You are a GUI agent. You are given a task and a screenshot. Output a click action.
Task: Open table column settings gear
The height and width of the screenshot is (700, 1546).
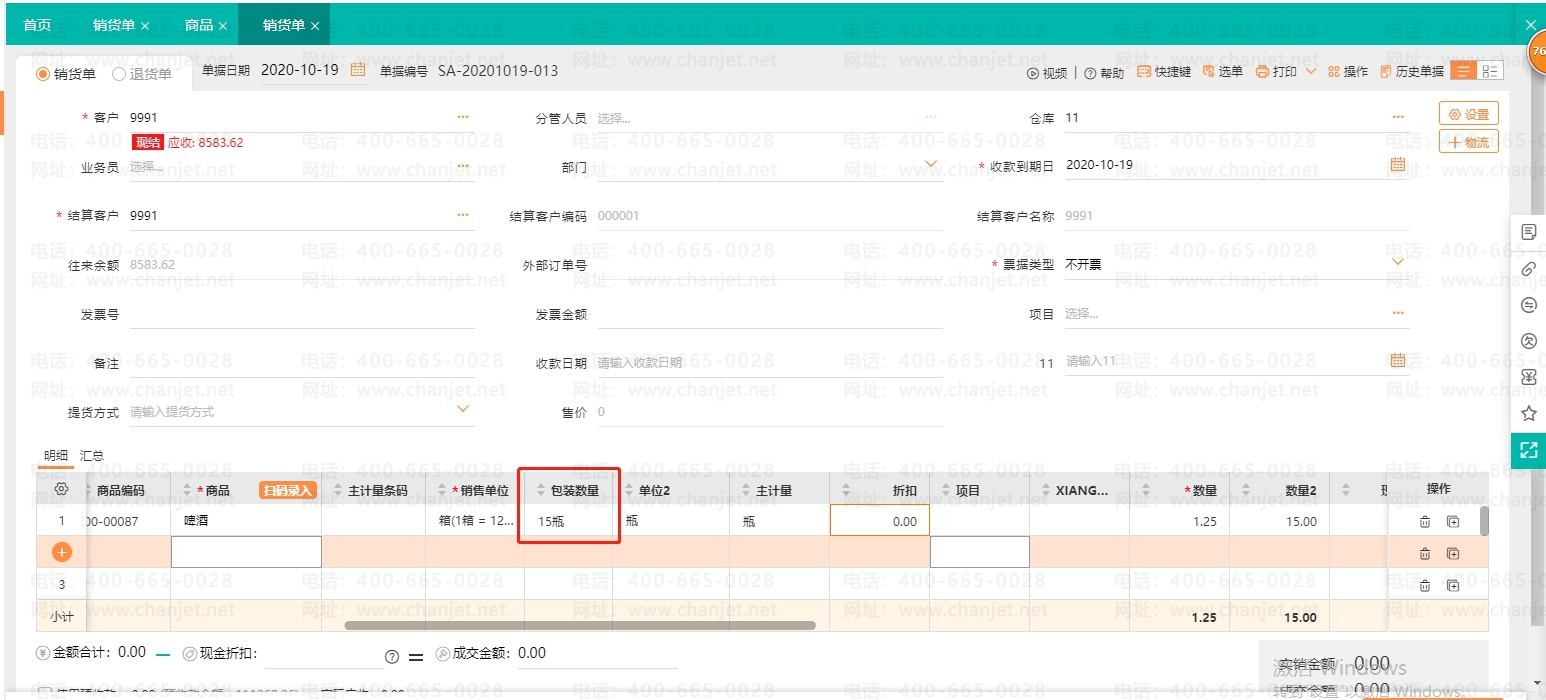(61, 489)
